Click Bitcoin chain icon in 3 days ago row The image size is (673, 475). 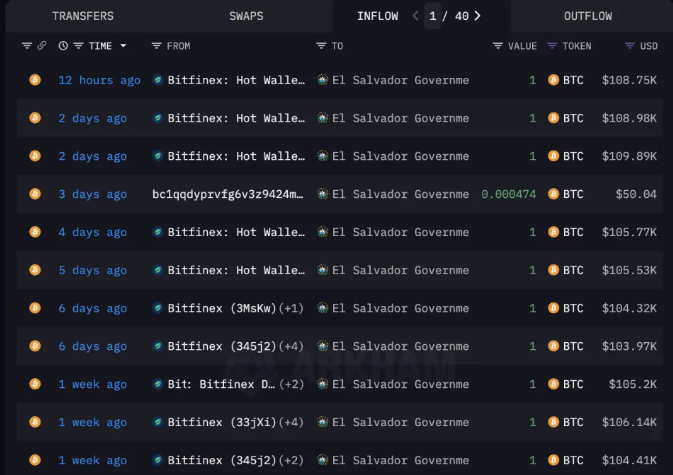point(35,194)
